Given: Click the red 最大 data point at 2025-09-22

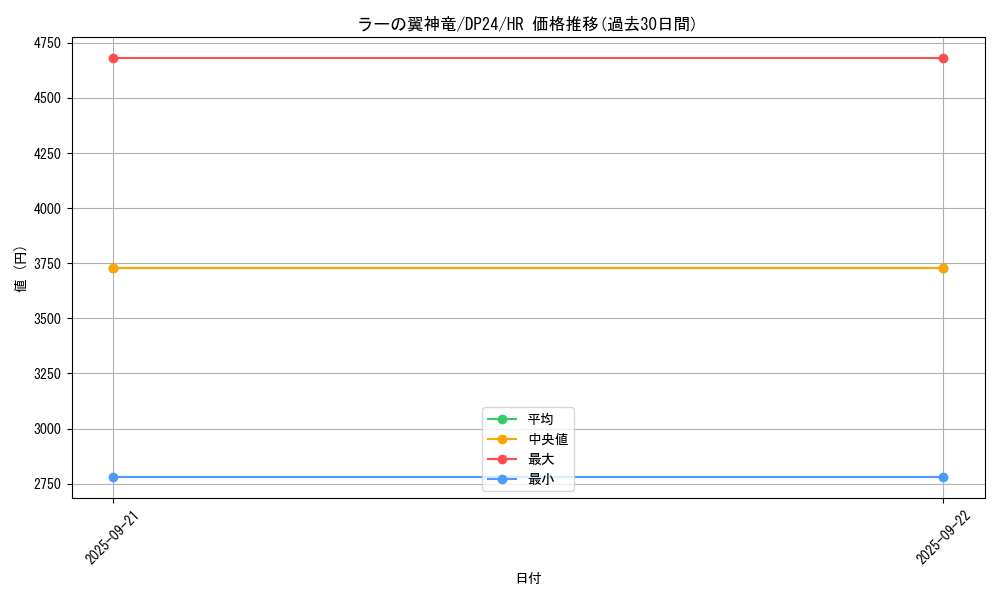Looking at the screenshot, I should point(943,59).
